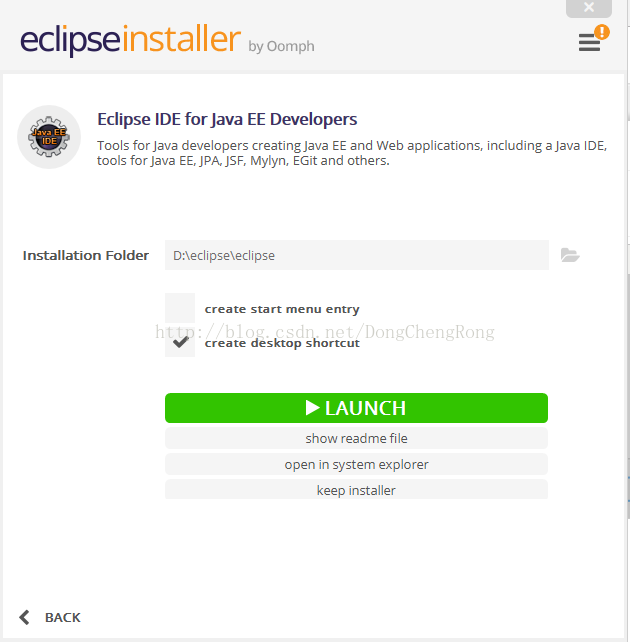Choose 'open in system explorer'
The width and height of the screenshot is (630, 642).
[356, 464]
